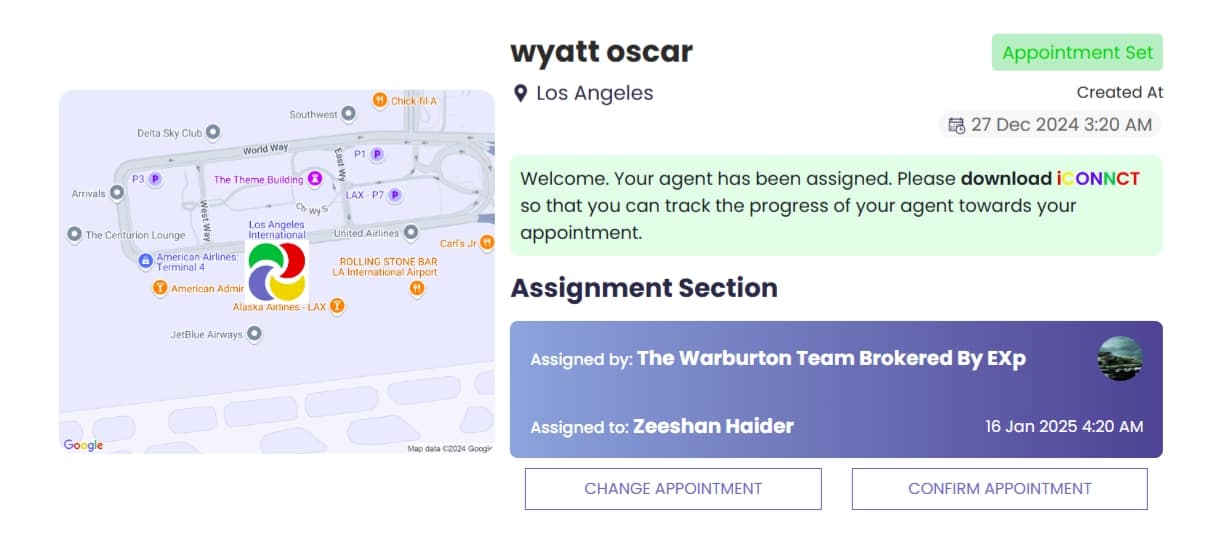Open the assigner's profile avatar
The width and height of the screenshot is (1211, 545).
click(x=1120, y=358)
